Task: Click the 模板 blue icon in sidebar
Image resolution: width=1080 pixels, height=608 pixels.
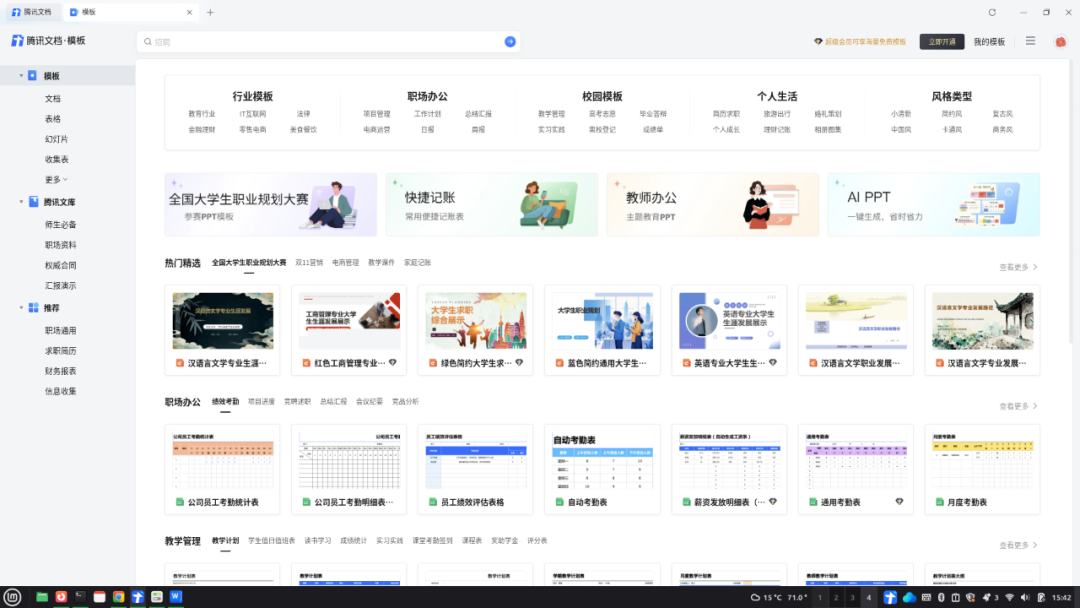Action: [x=32, y=76]
